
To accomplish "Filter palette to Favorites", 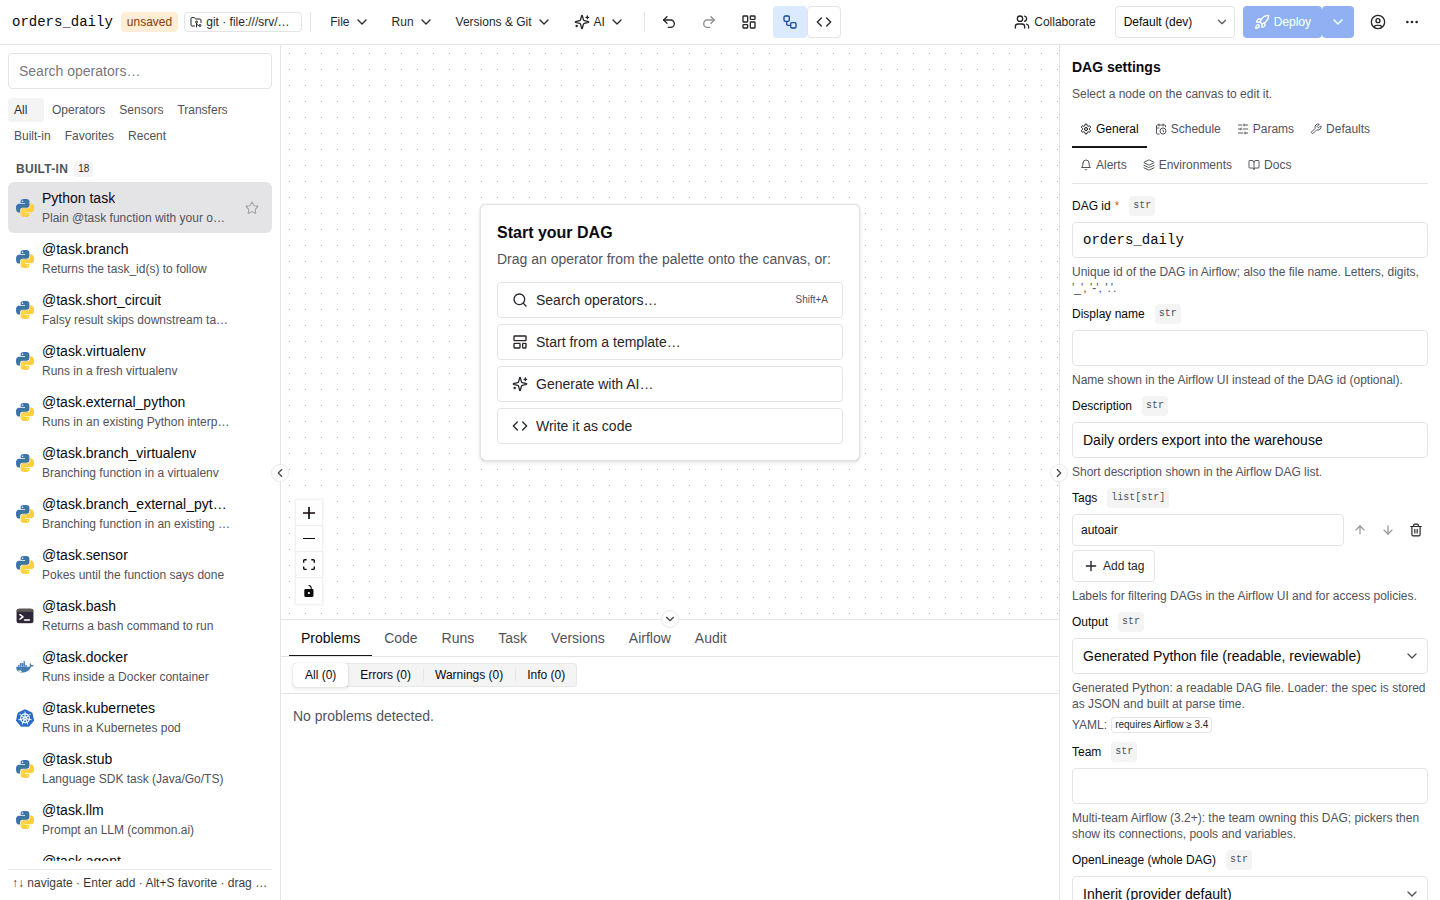I will click(x=89, y=136).
